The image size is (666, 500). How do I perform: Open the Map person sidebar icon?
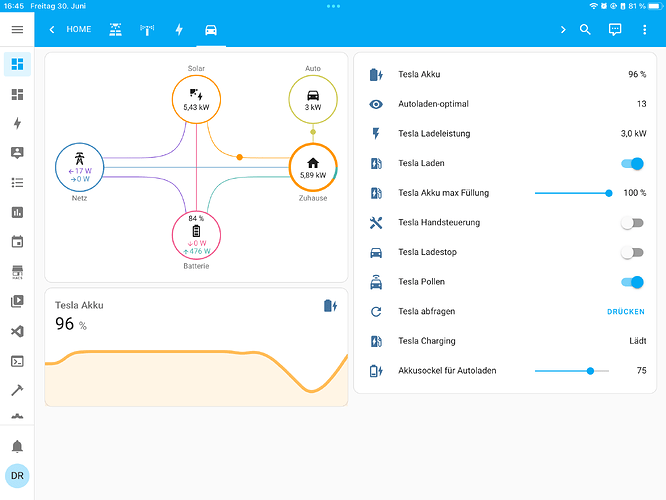pyautogui.click(x=17, y=153)
